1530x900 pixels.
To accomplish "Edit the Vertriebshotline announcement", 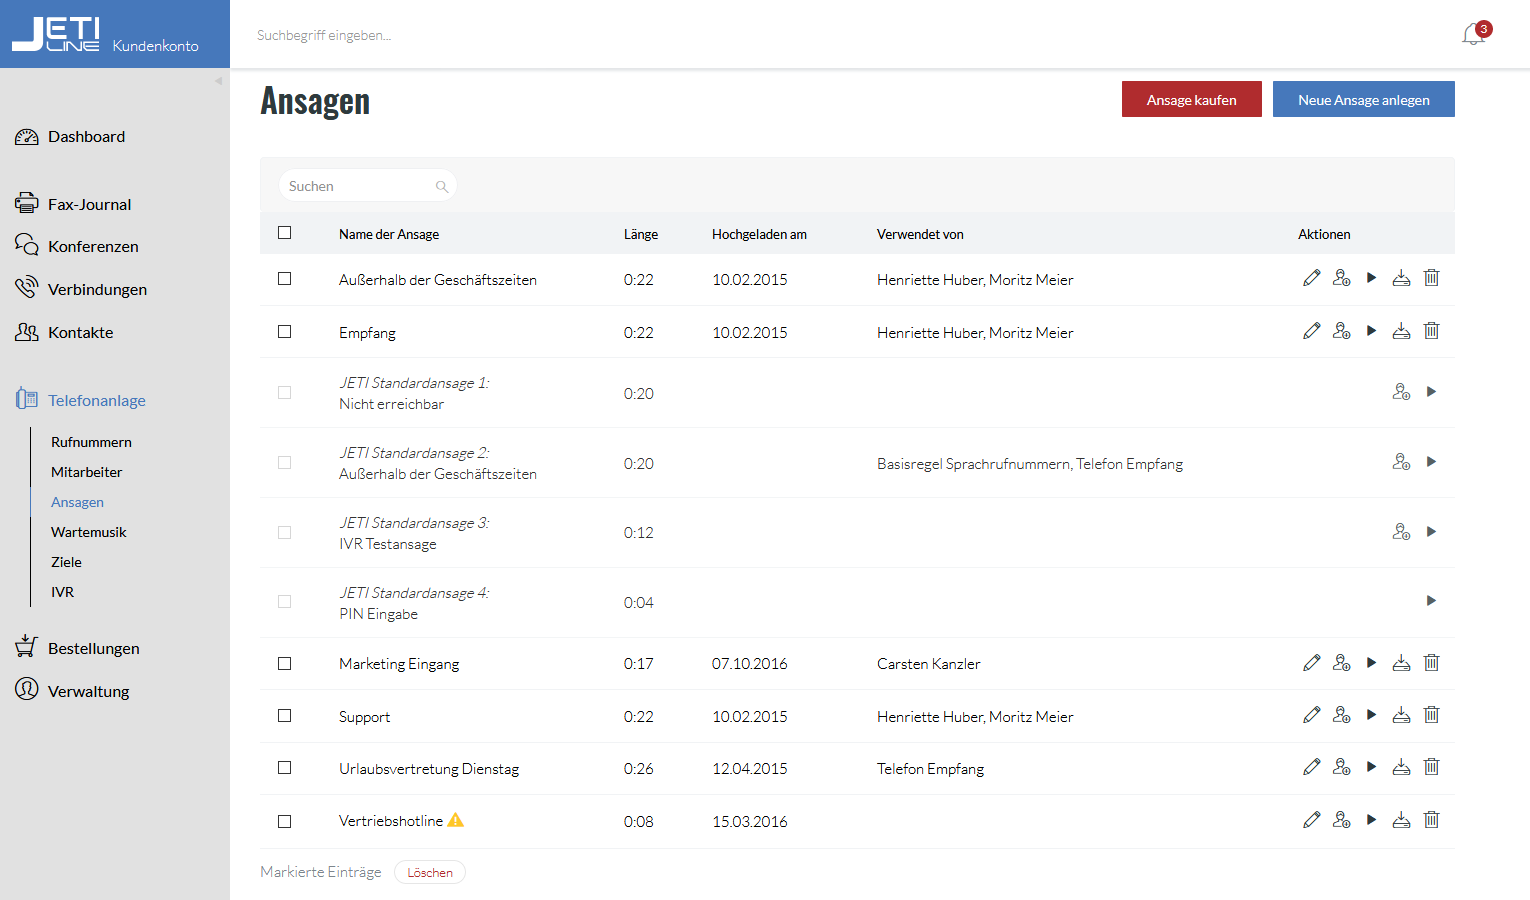I will [1312, 820].
